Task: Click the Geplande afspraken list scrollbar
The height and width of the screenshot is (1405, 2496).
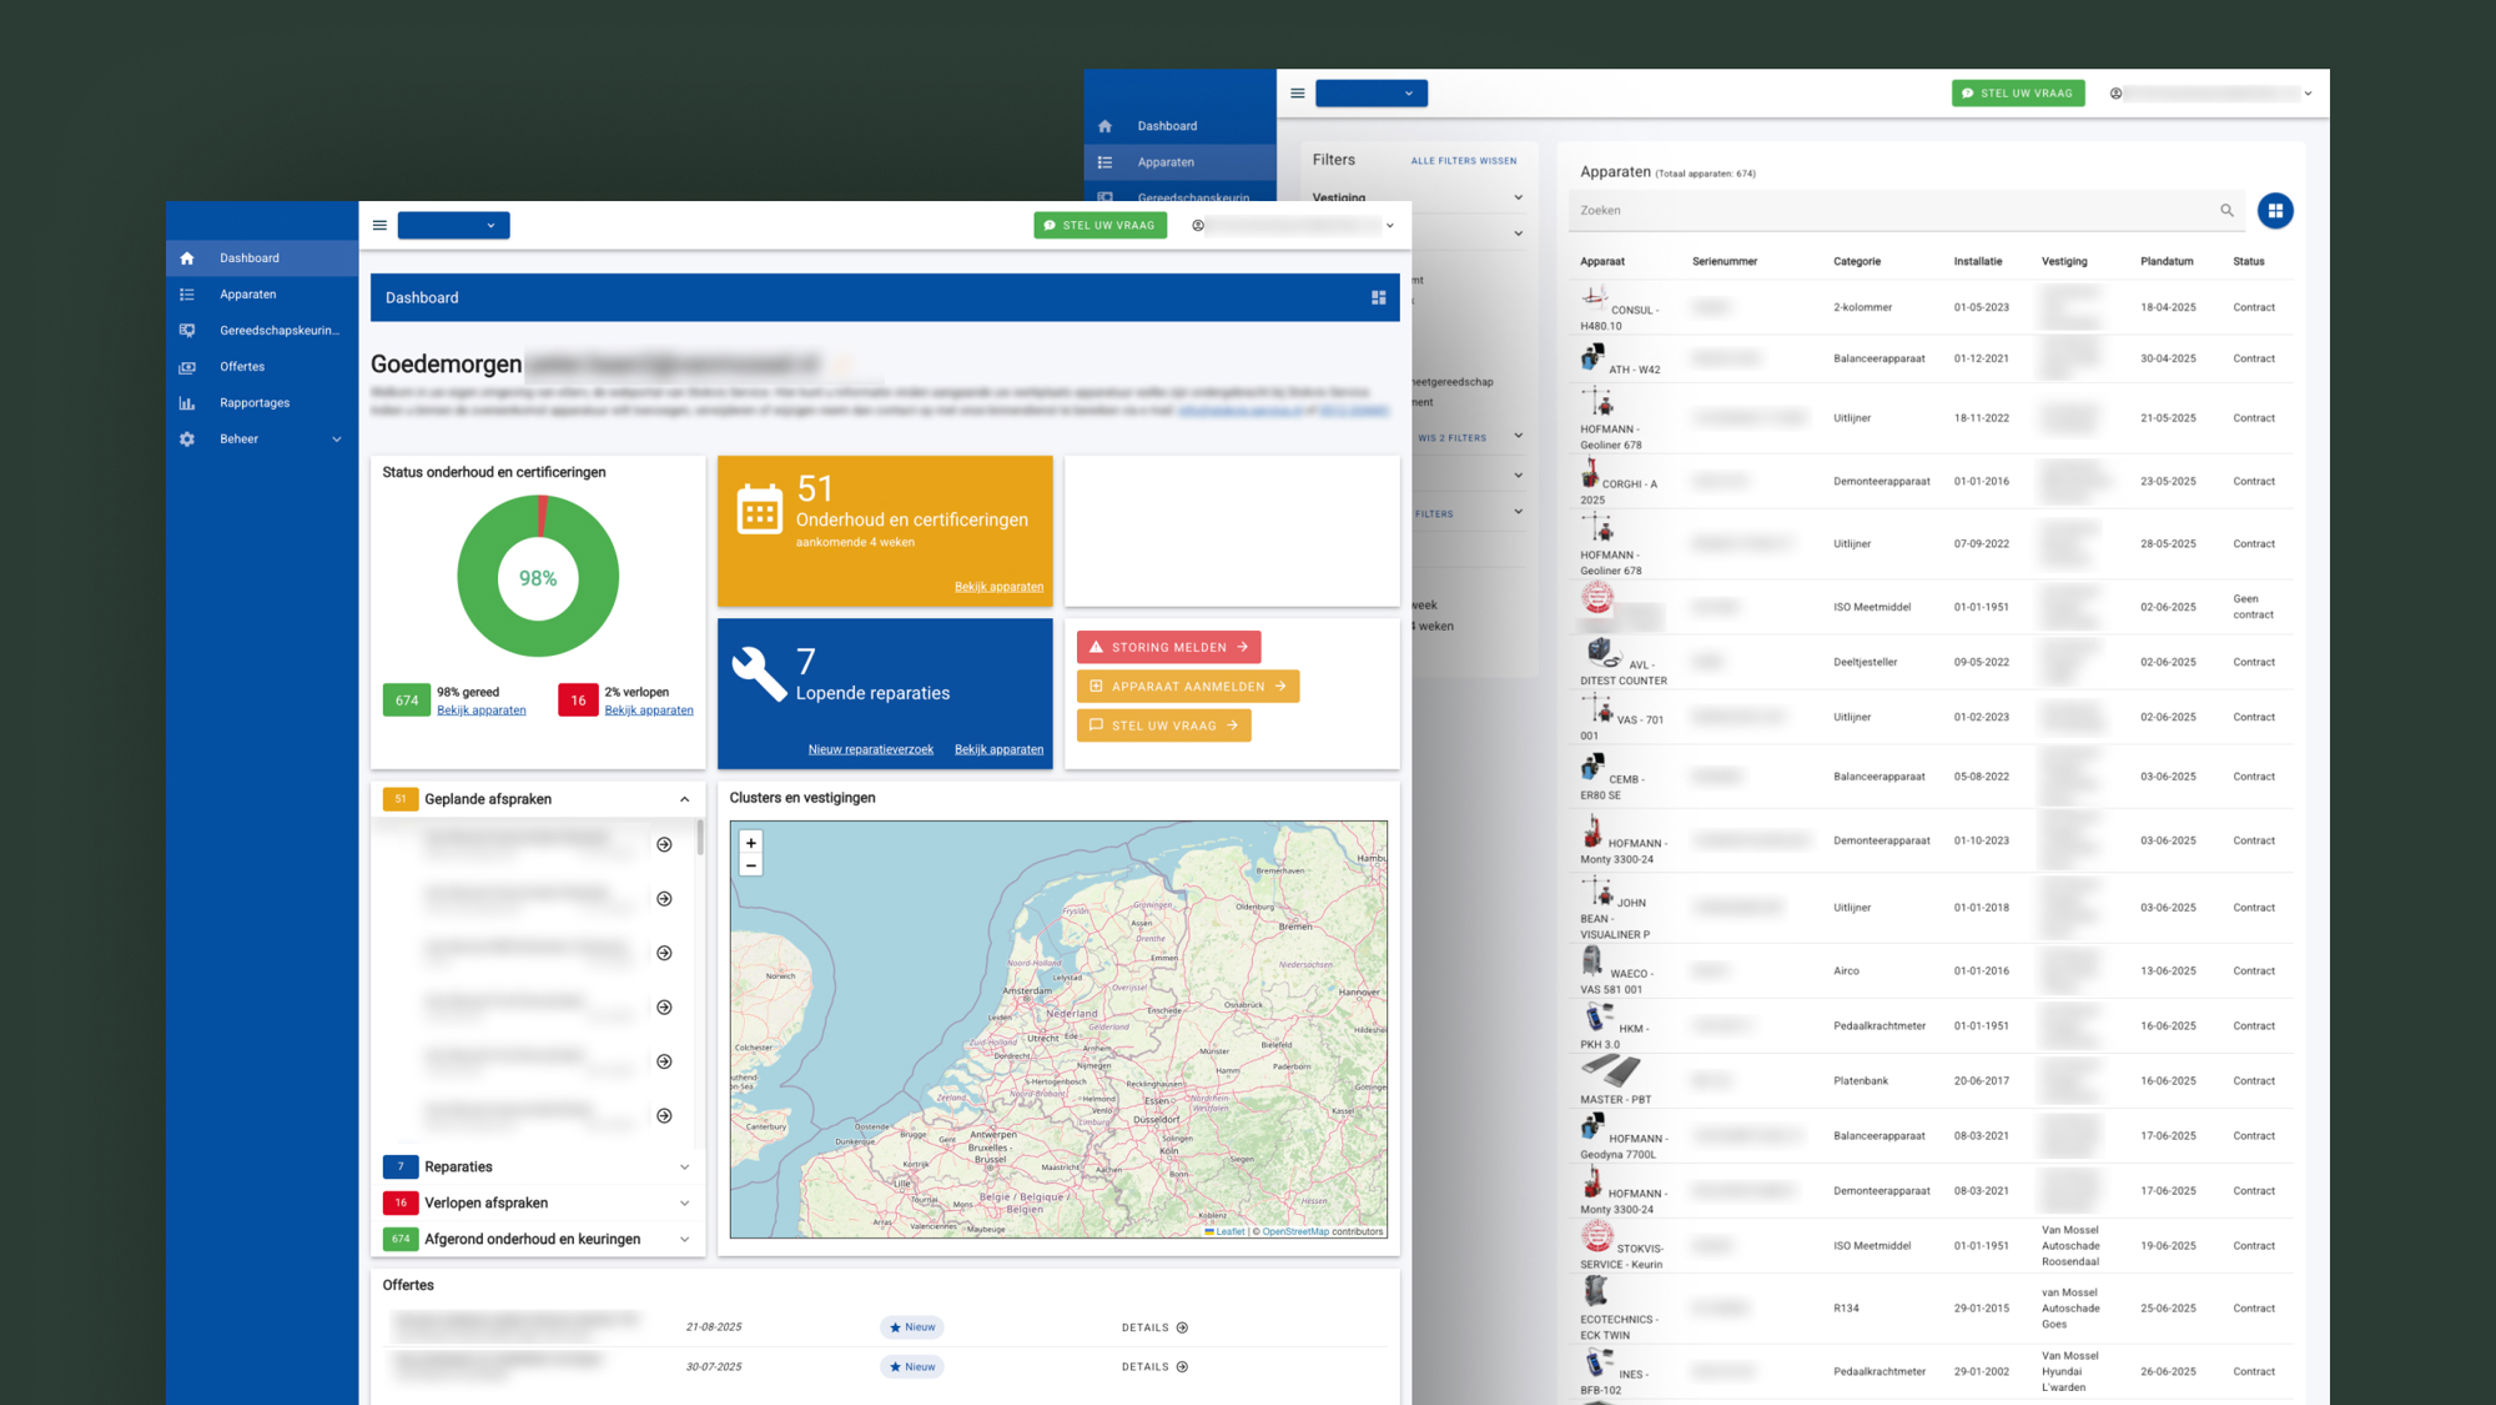Action: pyautogui.click(x=700, y=838)
